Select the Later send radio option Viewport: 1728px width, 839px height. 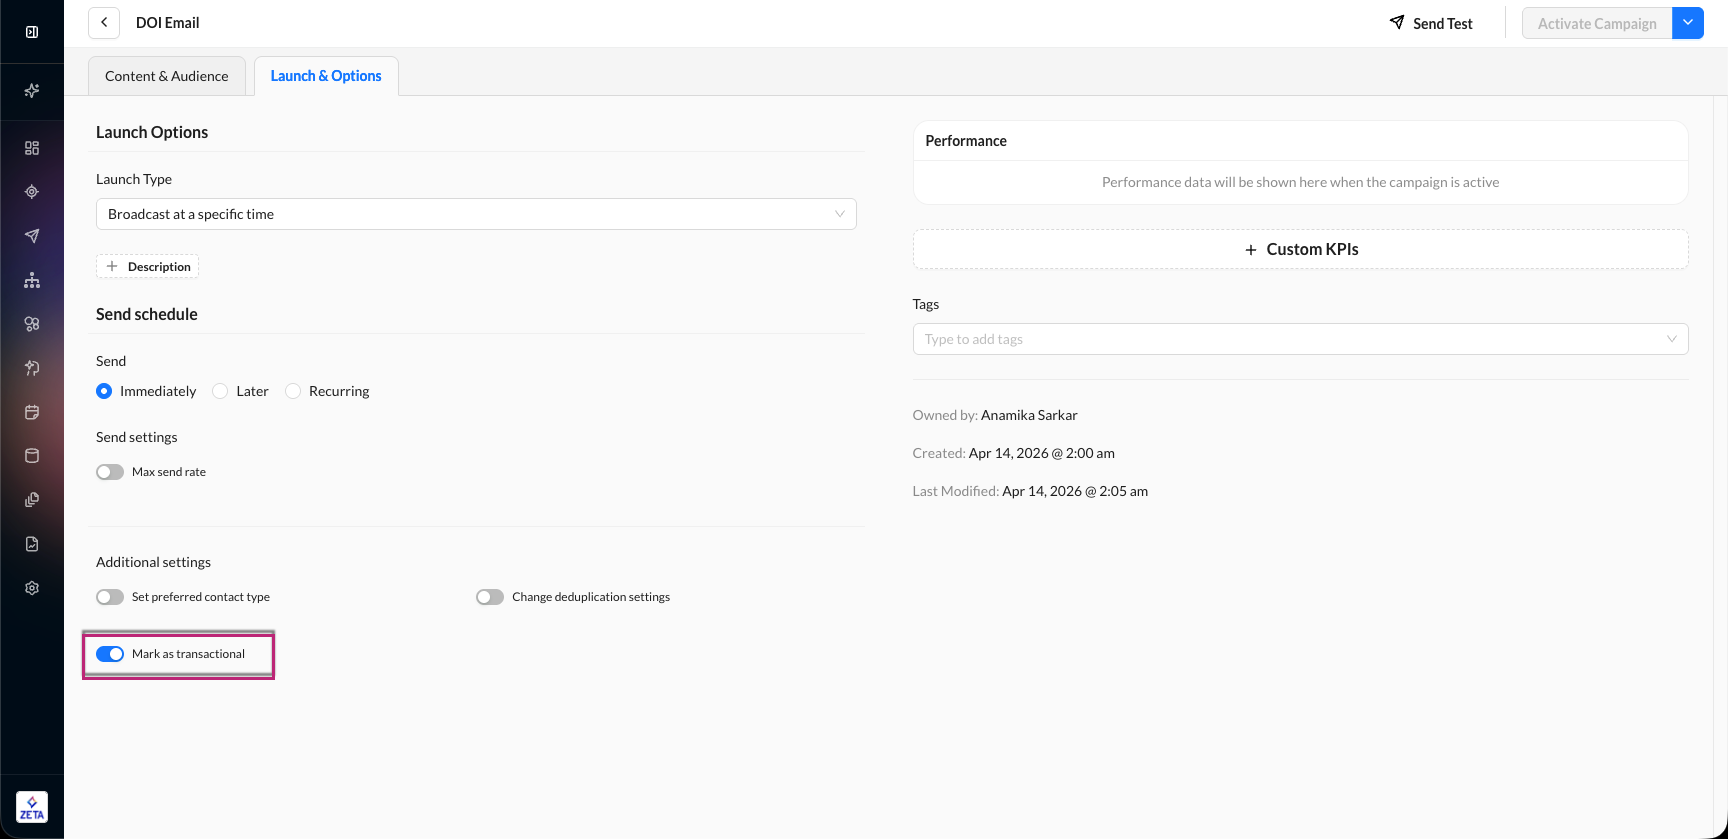point(220,391)
